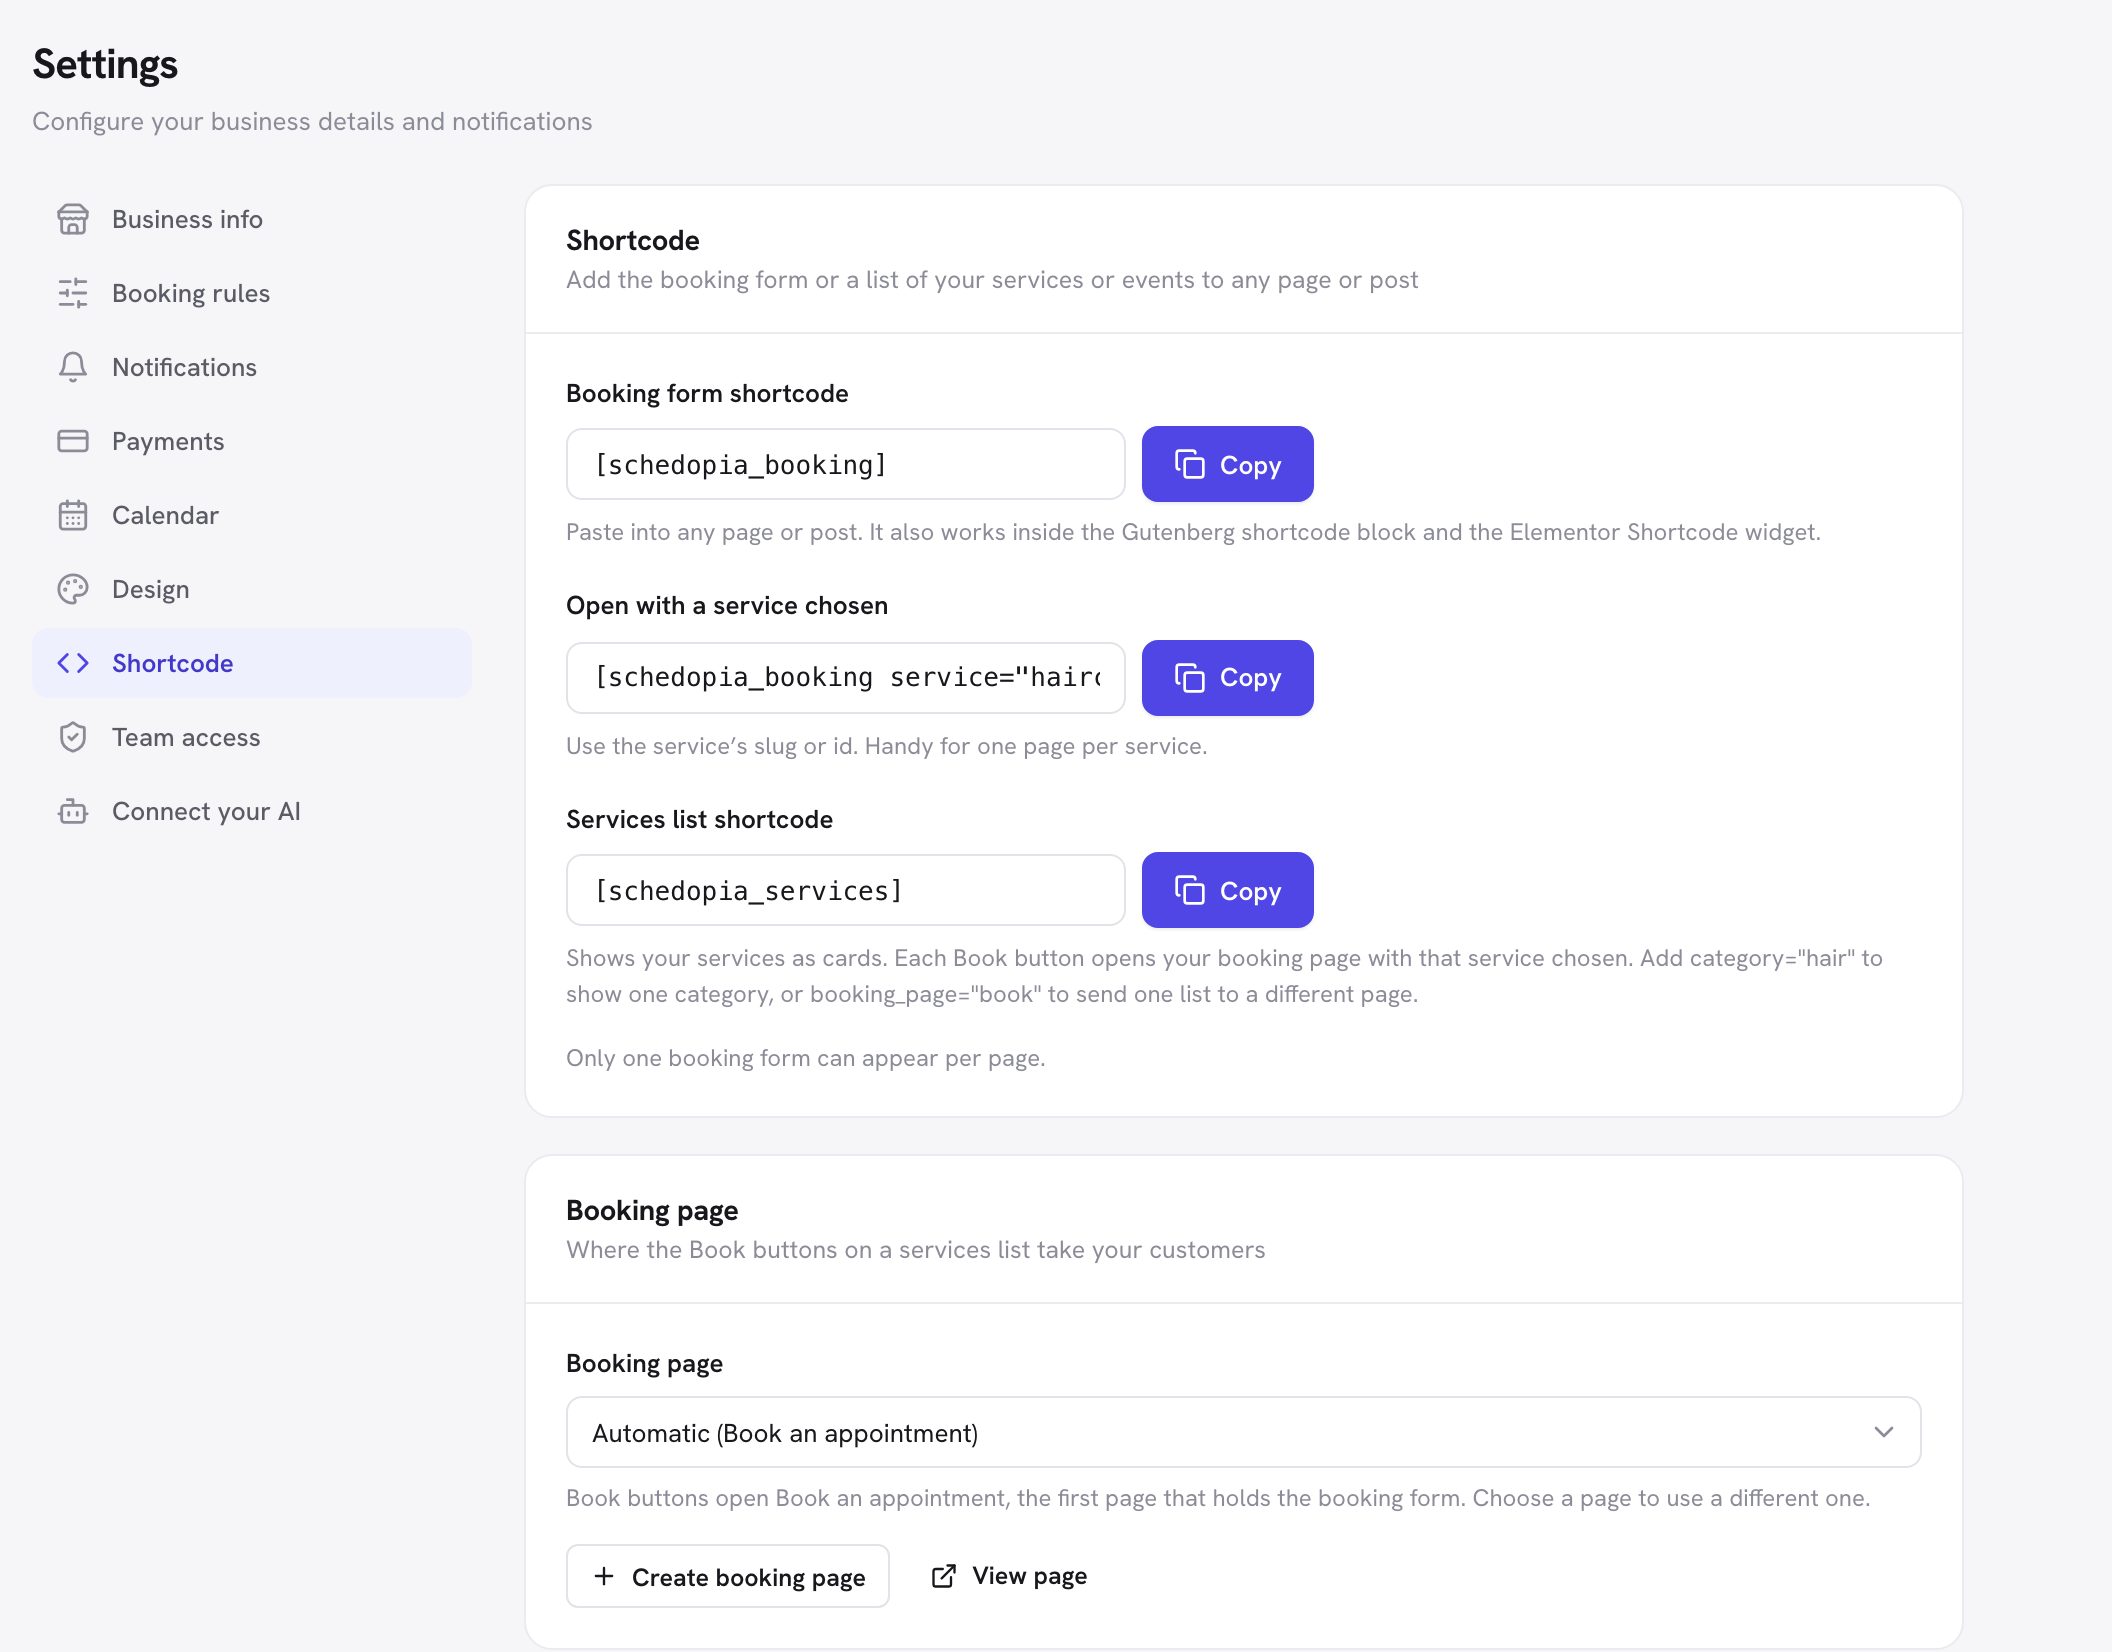2112x1652 pixels.
Task: Click 'Use the service's slug or id' hint
Action: coord(887,746)
